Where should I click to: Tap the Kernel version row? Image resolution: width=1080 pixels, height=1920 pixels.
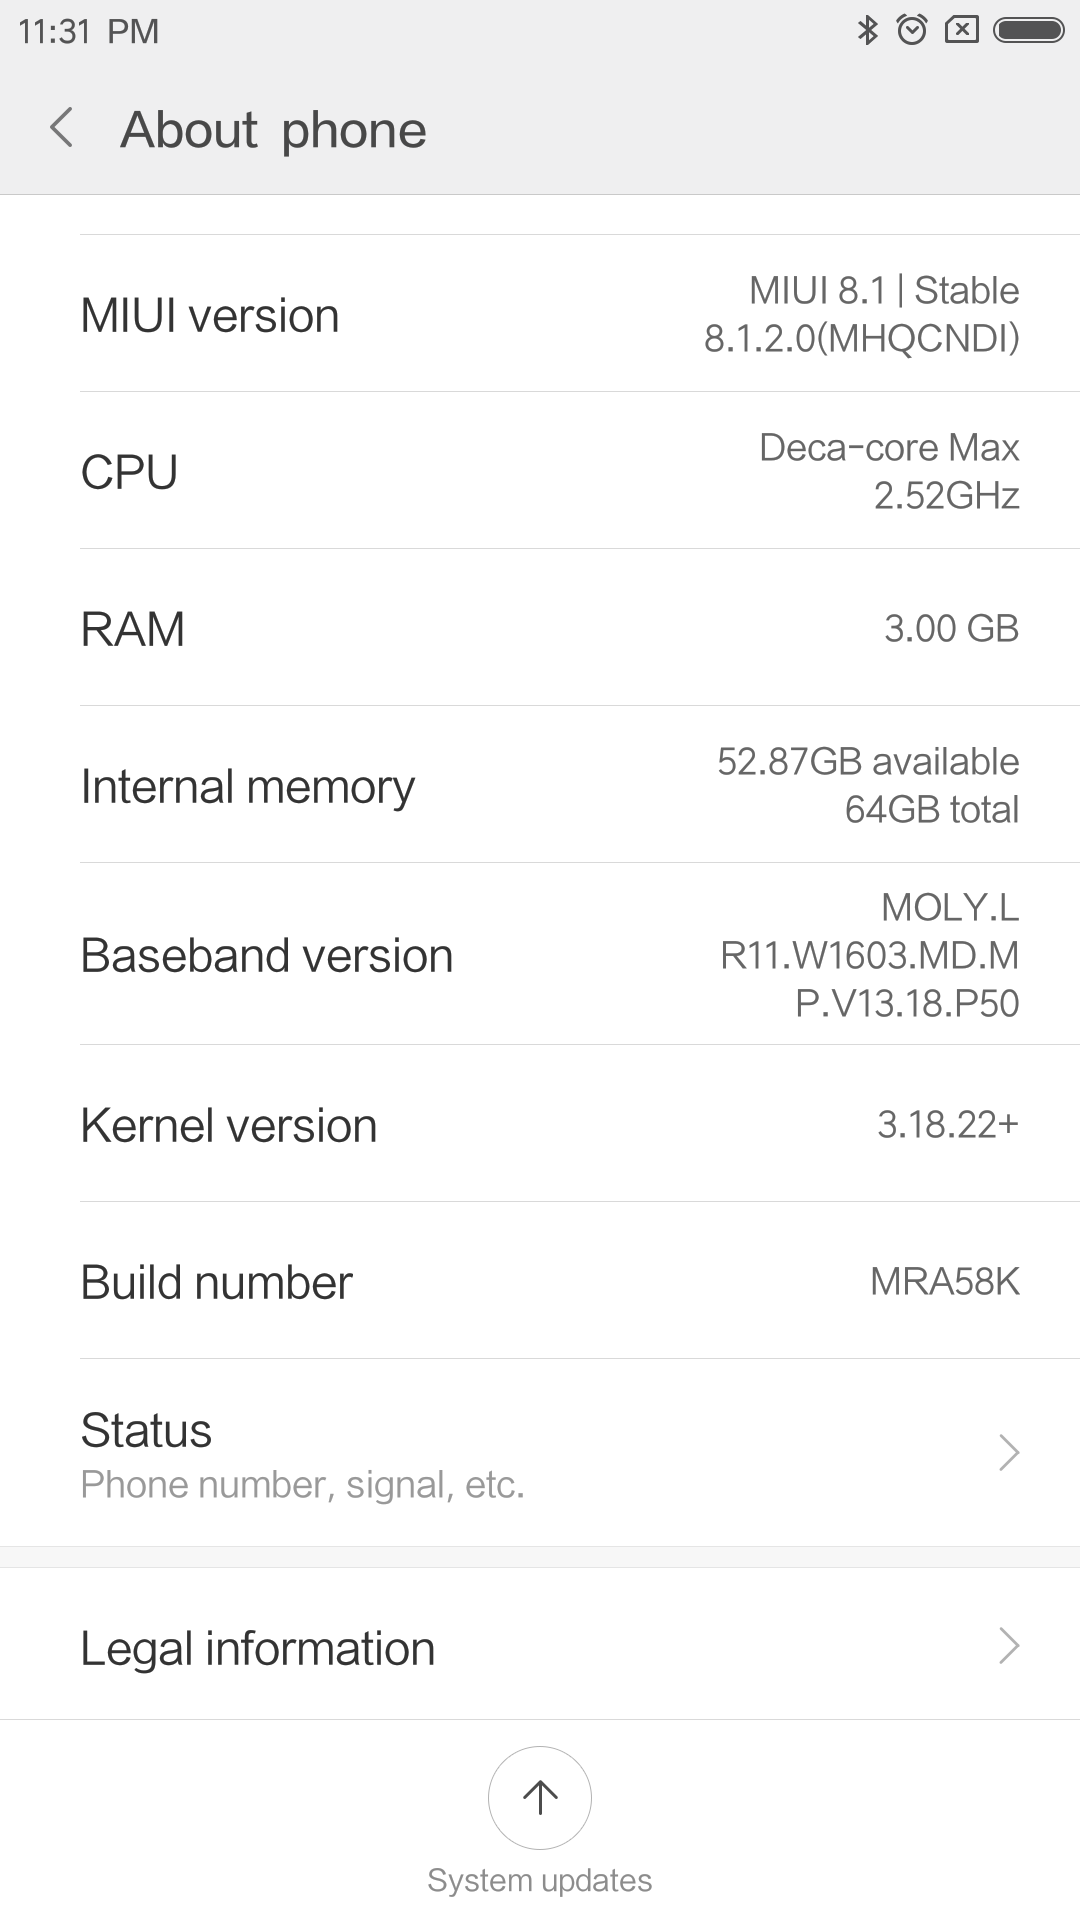click(x=540, y=1124)
